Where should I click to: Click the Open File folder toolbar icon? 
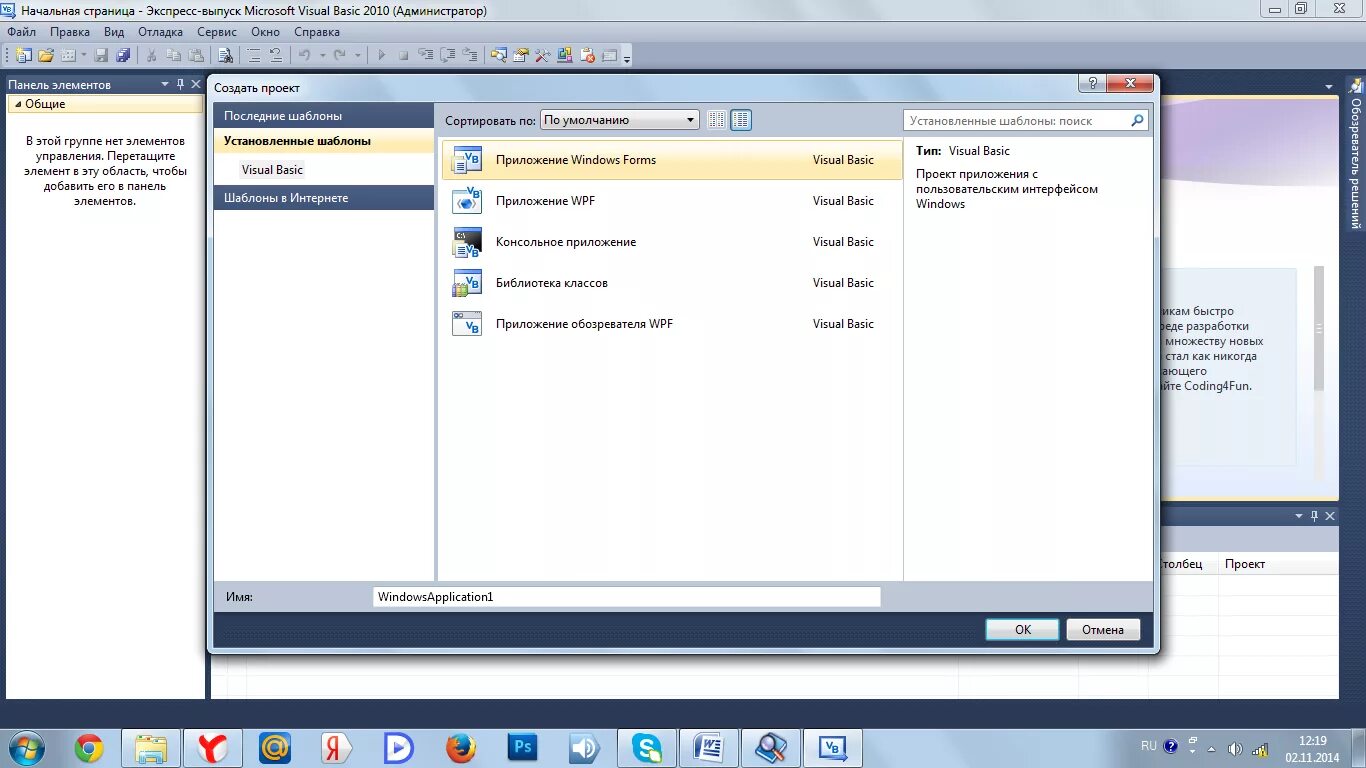46,55
